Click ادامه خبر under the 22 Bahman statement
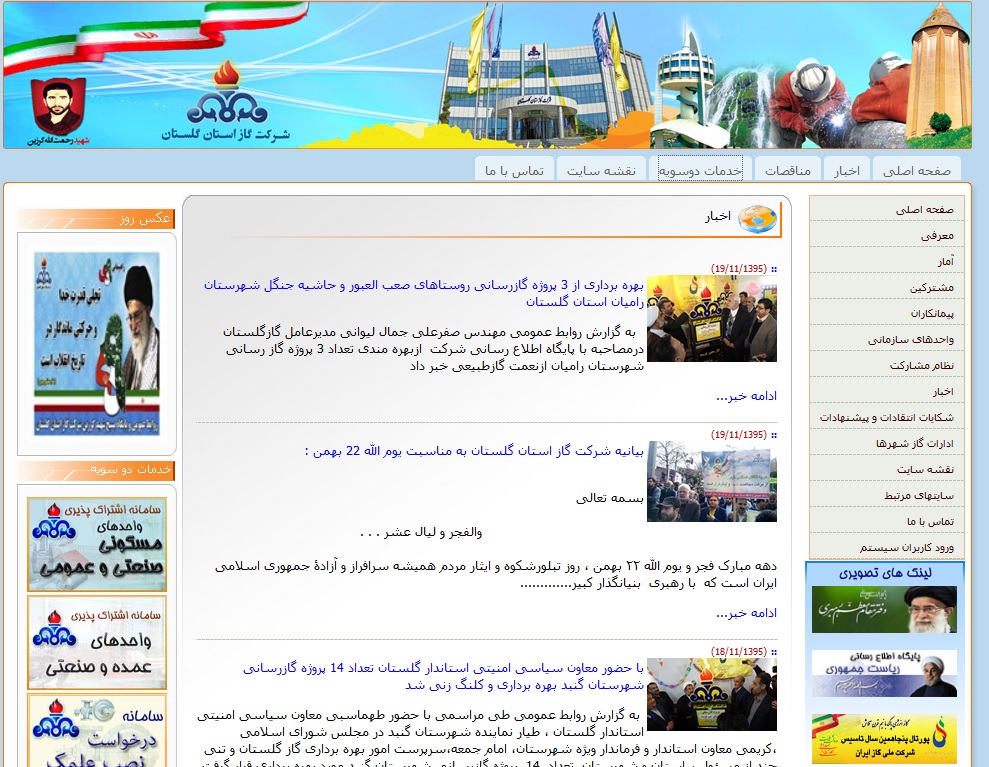Screen dimensions: 989x767 pos(746,613)
